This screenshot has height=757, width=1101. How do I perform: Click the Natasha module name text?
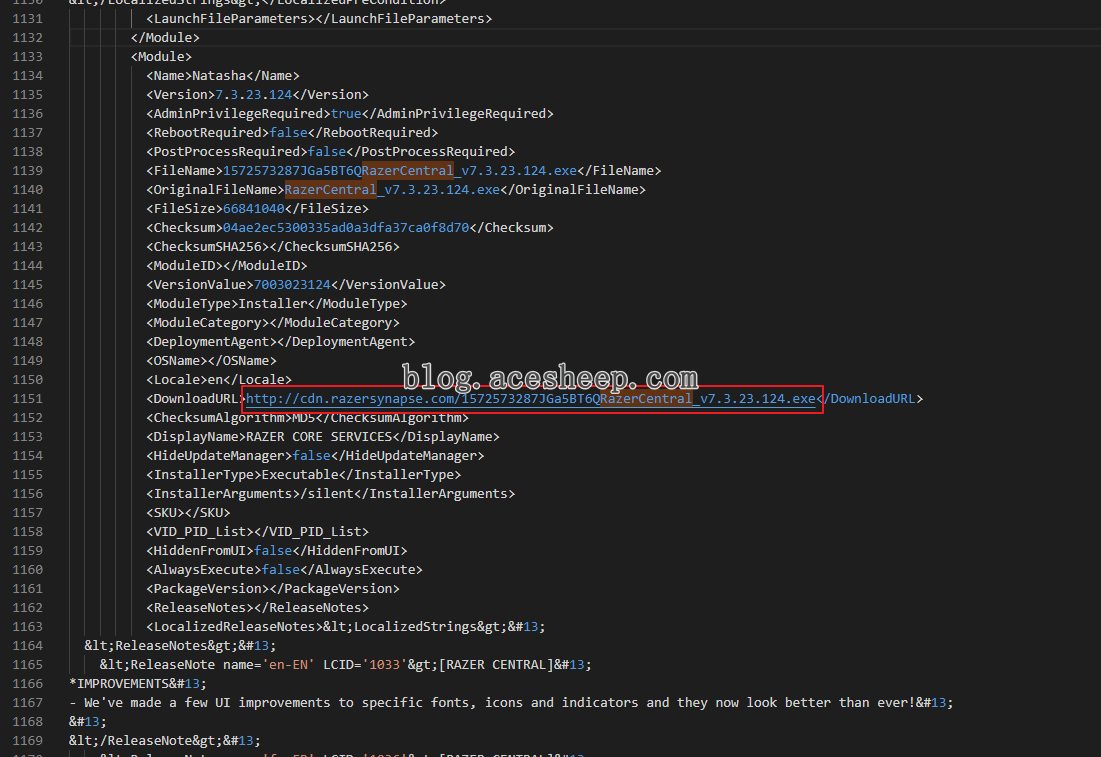pos(219,76)
